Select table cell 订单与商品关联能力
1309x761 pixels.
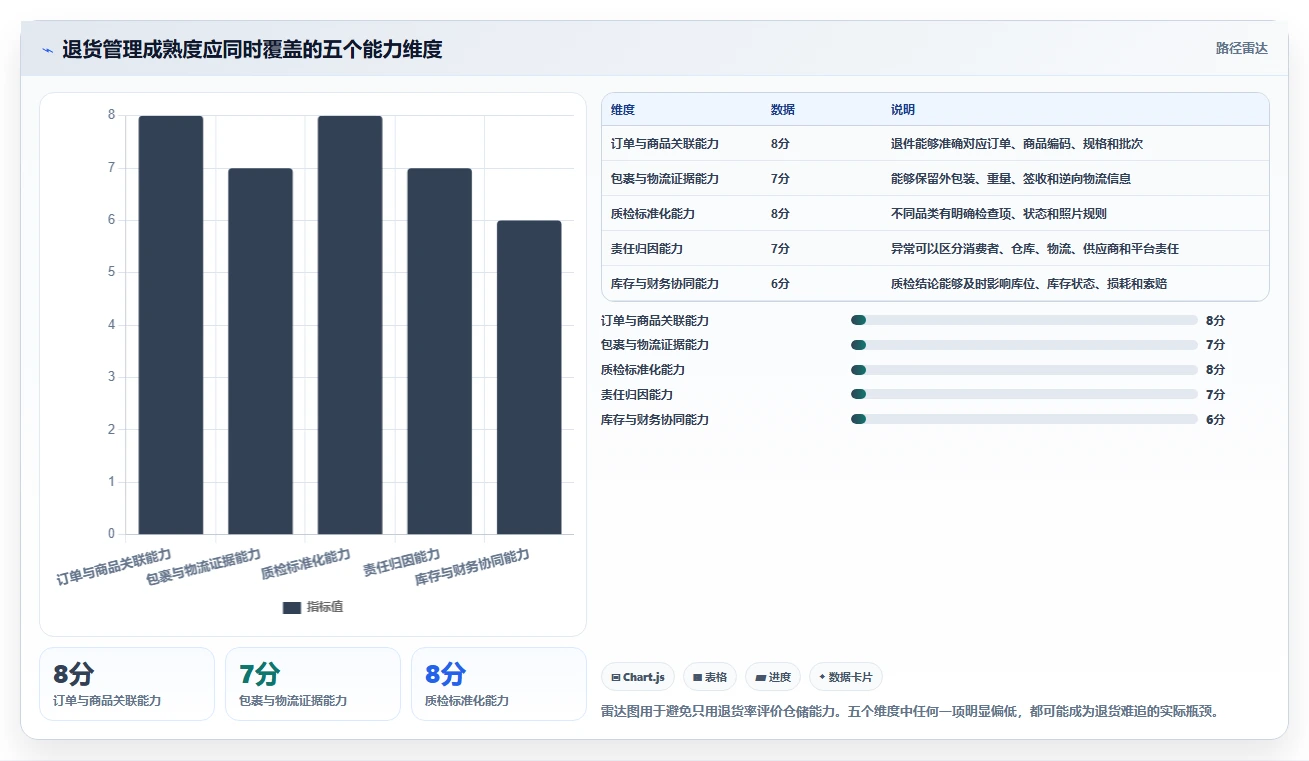click(665, 144)
